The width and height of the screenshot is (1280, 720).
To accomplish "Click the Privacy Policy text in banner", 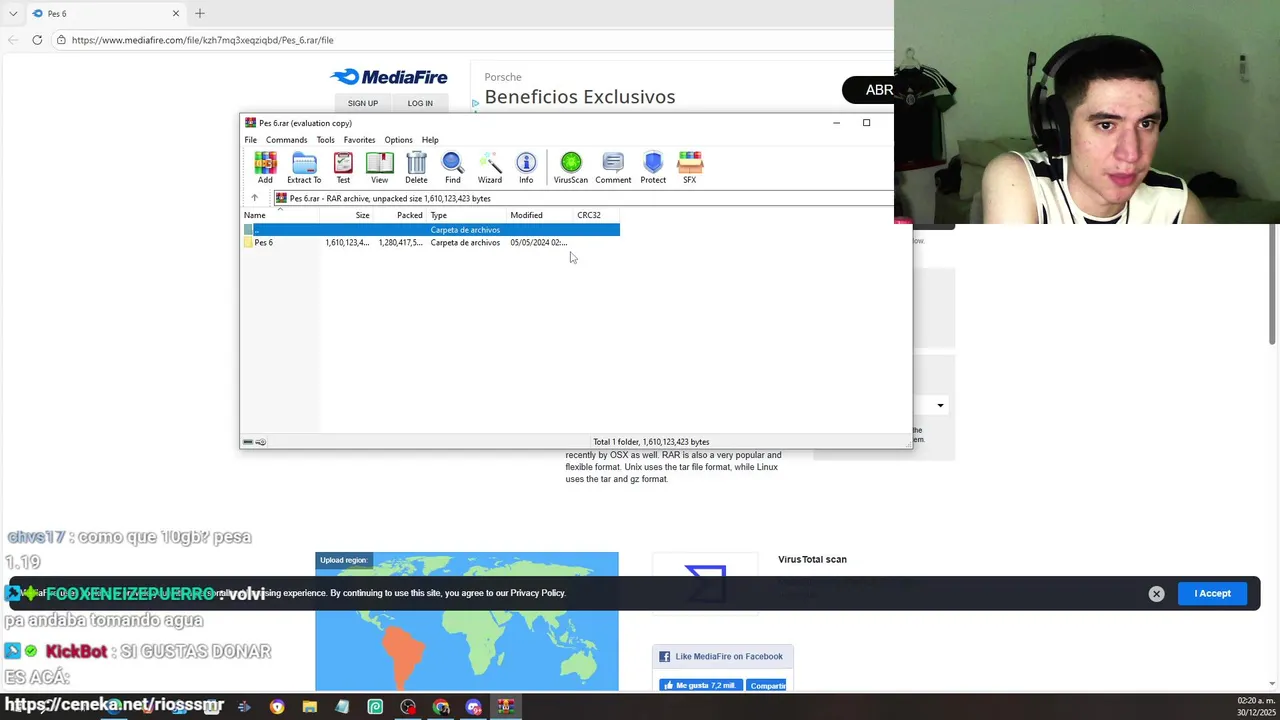I will click(x=538, y=593).
